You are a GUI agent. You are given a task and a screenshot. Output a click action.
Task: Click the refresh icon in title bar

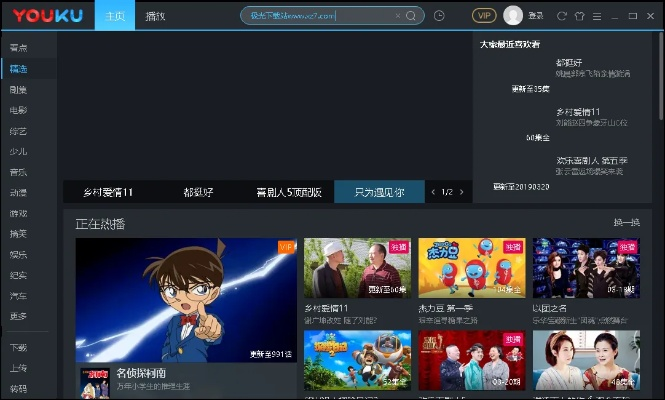coord(562,16)
